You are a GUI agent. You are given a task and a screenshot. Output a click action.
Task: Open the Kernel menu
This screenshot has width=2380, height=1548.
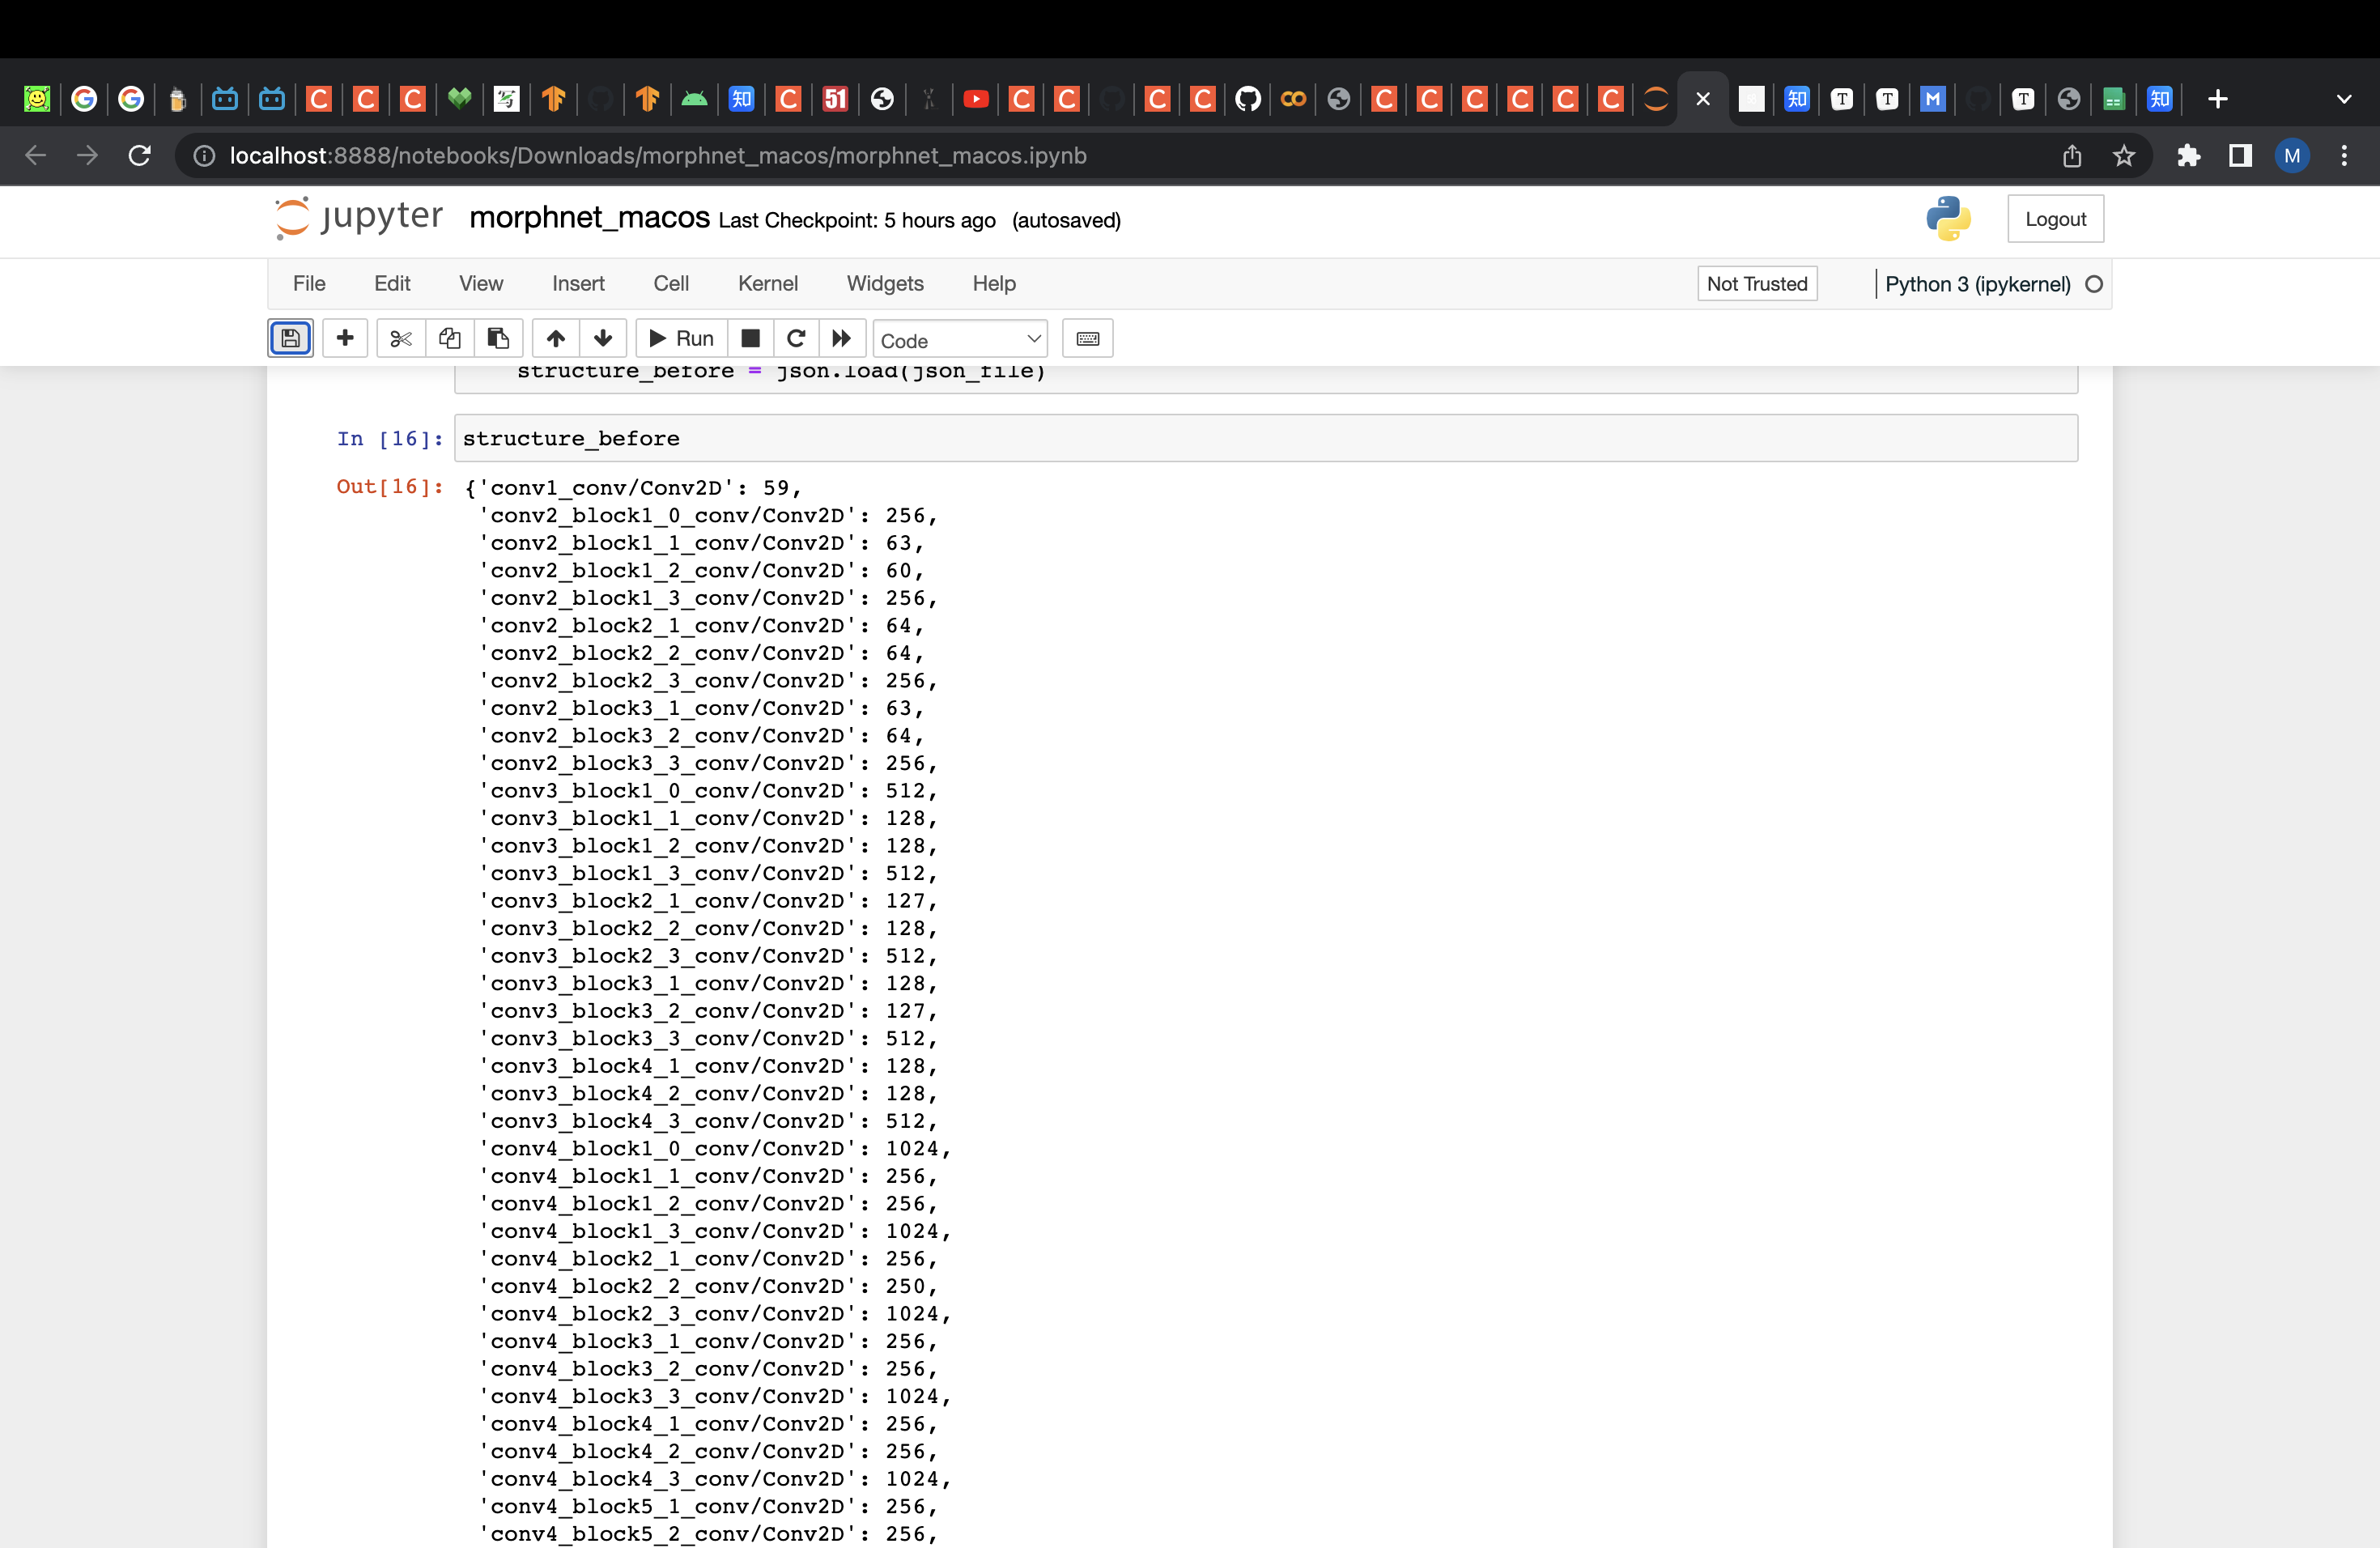tap(767, 283)
